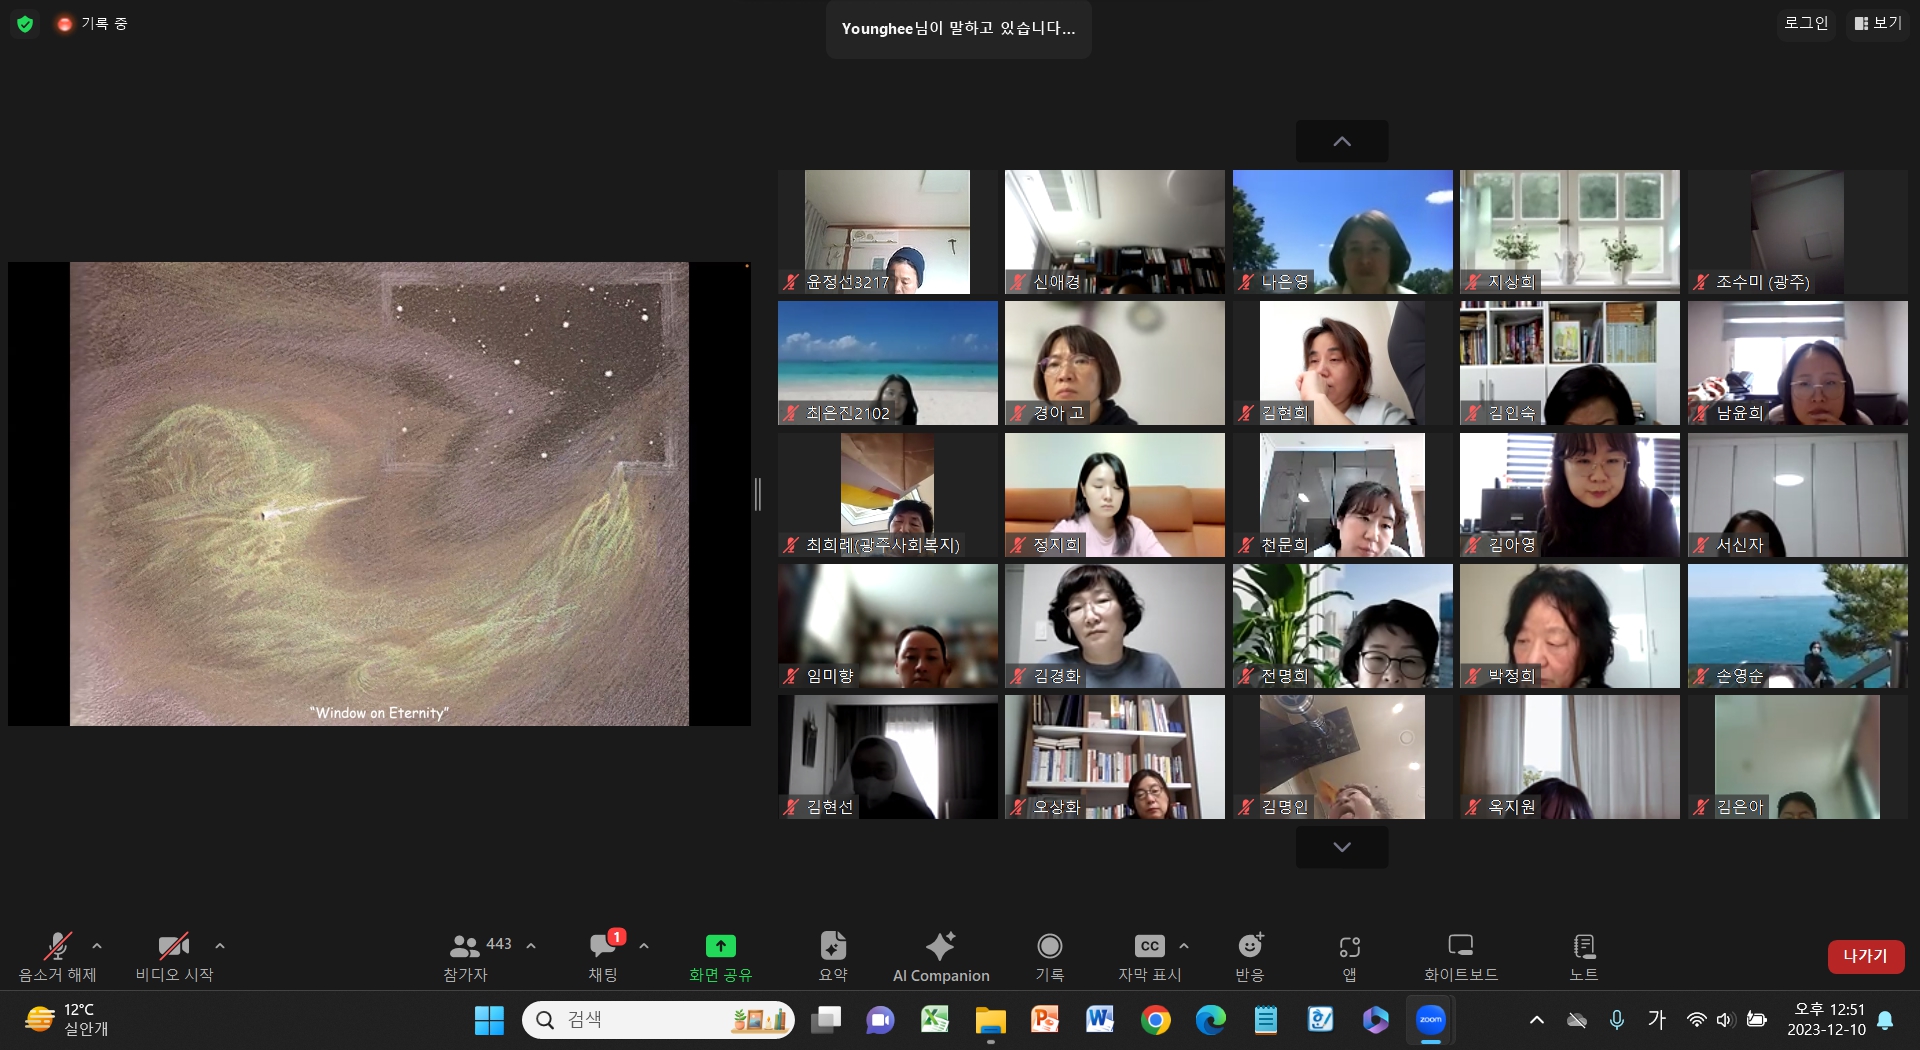Click the Zoom icon on taskbar
Viewport: 1920px width, 1050px height.
(x=1431, y=1020)
